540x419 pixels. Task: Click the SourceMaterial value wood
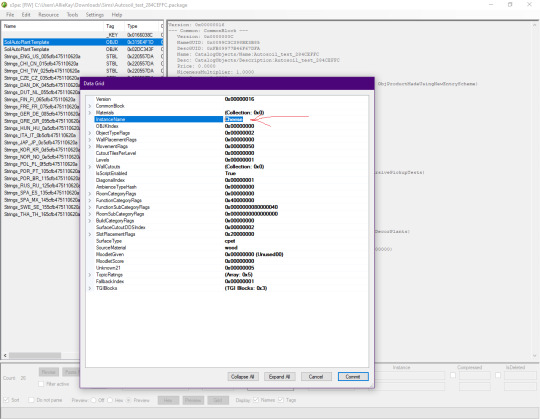click(231, 248)
